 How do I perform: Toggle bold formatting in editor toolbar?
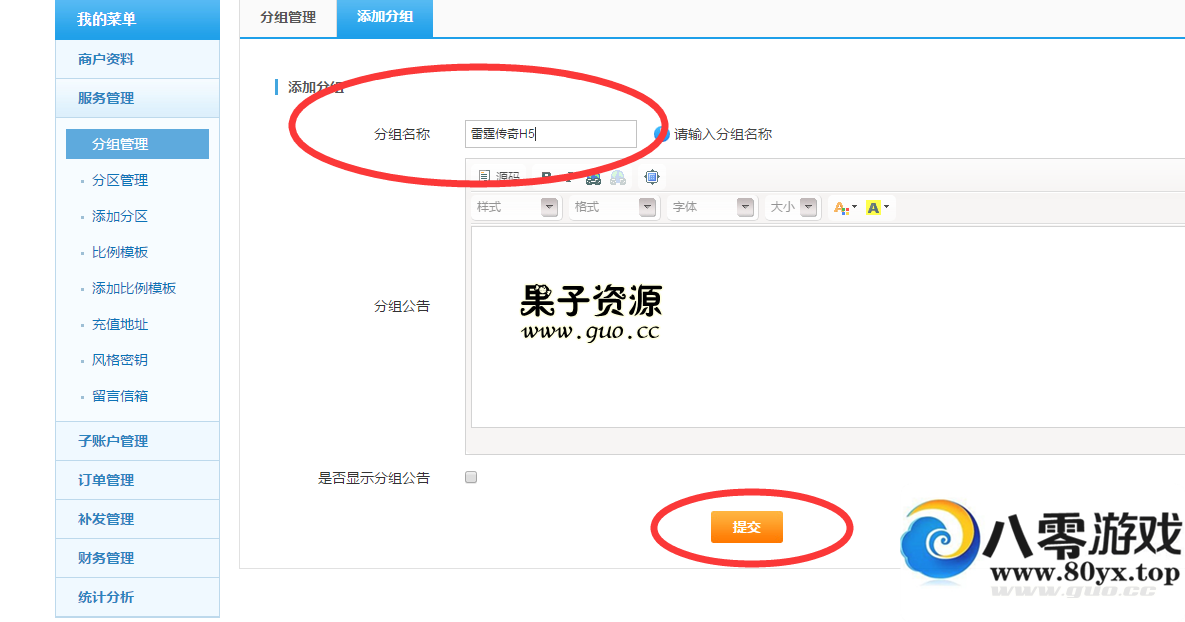coord(546,177)
